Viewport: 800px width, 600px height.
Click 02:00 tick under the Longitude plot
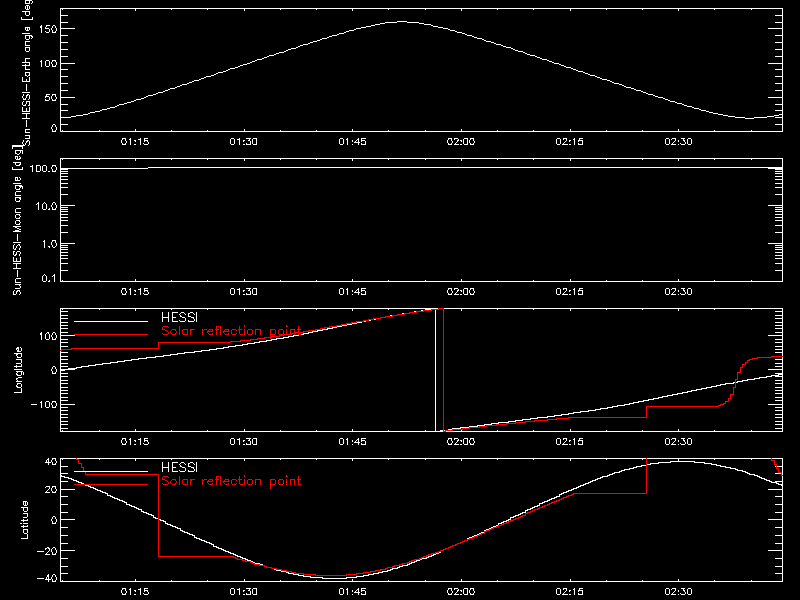pyautogui.click(x=461, y=442)
